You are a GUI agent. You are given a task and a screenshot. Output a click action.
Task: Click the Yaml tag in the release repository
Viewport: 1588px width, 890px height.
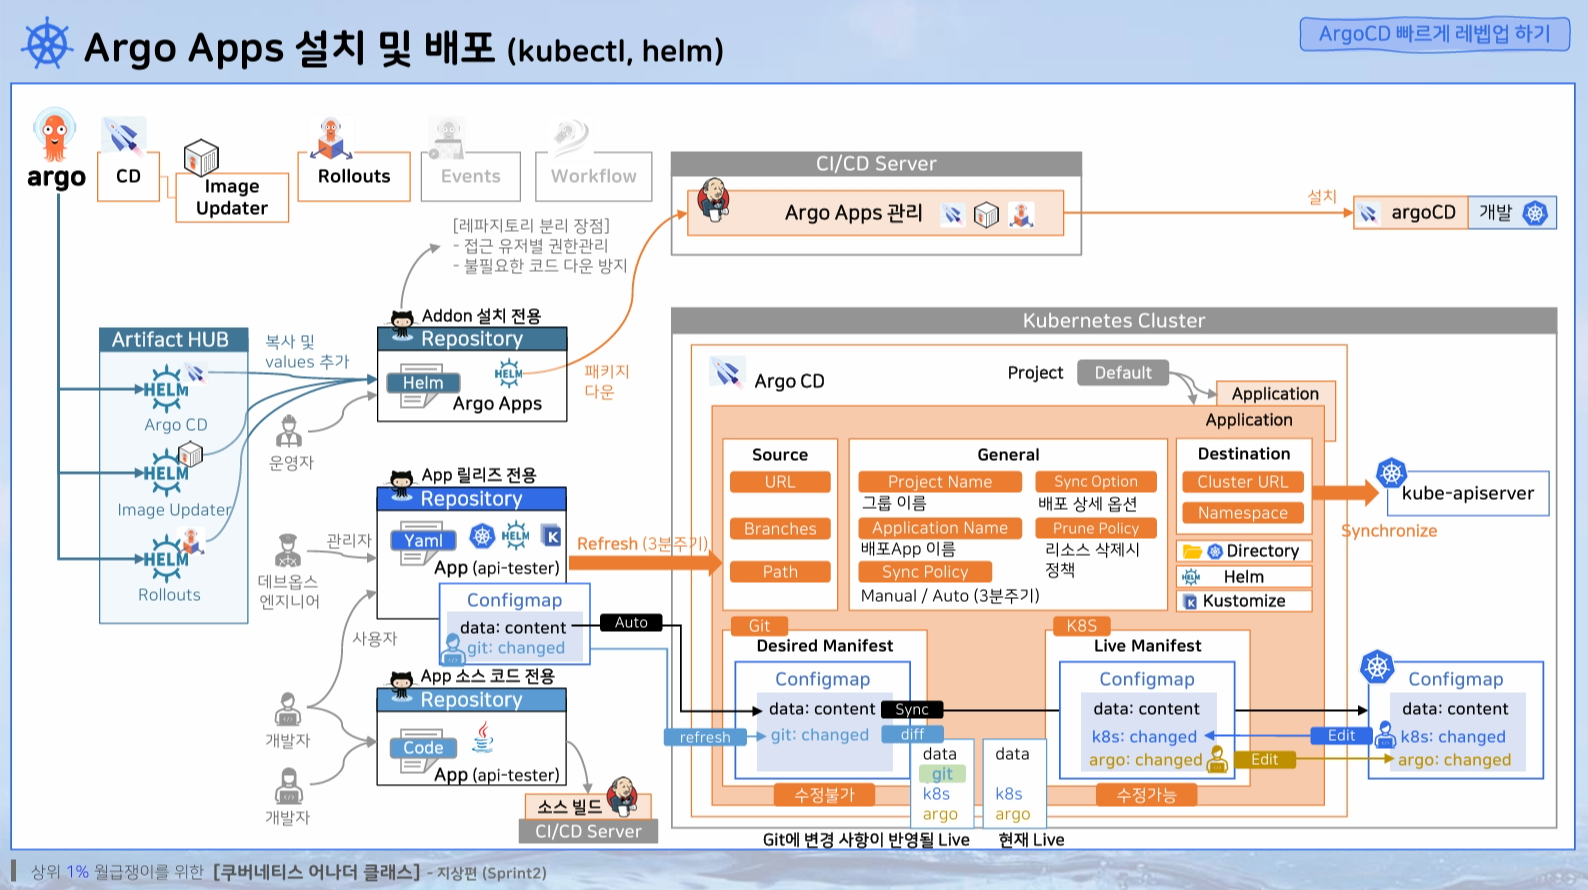tap(423, 540)
